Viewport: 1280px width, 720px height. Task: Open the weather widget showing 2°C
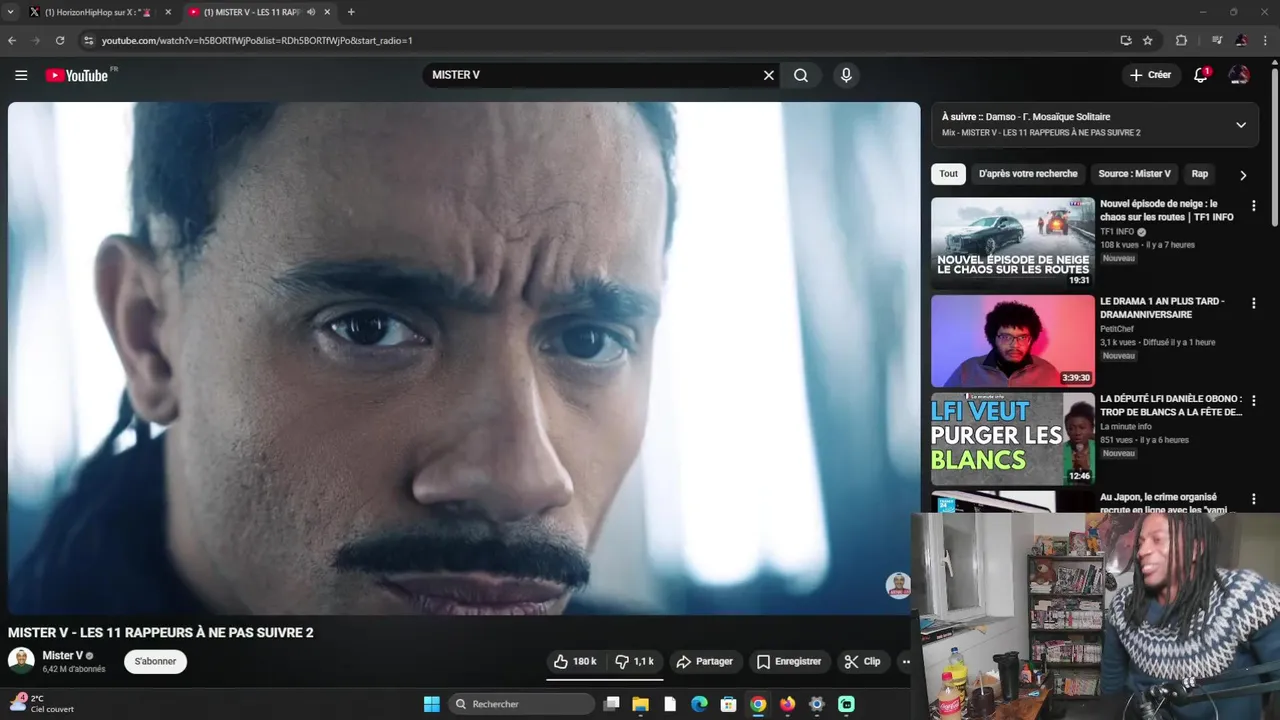click(42, 703)
